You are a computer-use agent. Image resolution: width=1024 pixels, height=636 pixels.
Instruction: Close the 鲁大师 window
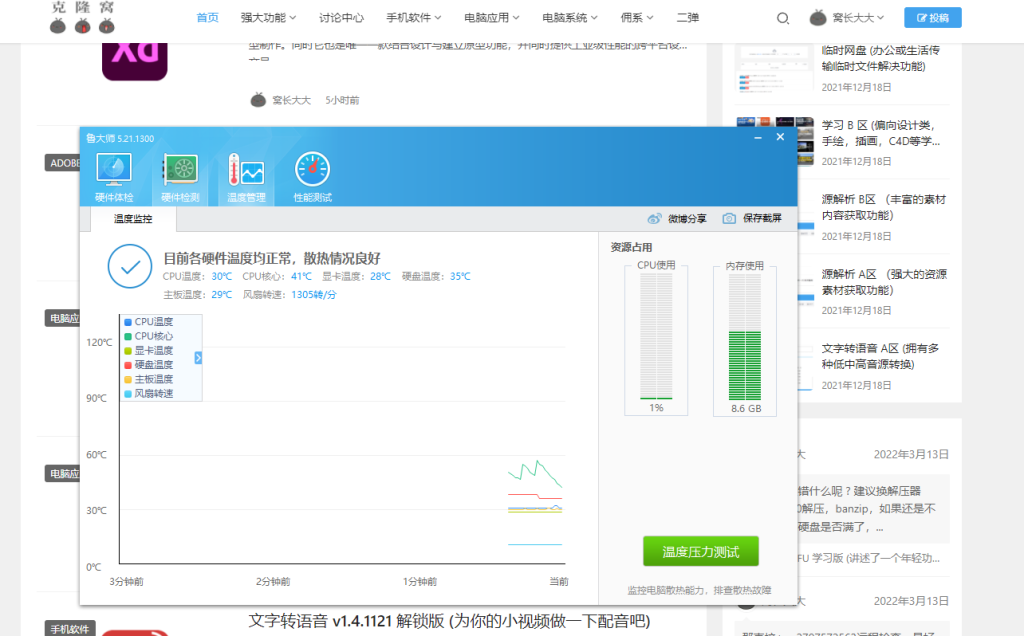pos(780,137)
